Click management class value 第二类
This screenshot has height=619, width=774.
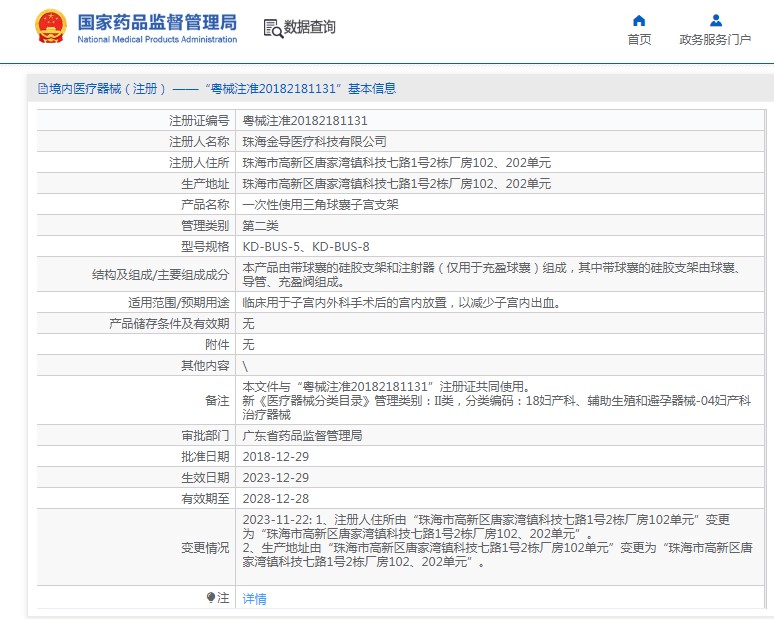(x=260, y=226)
